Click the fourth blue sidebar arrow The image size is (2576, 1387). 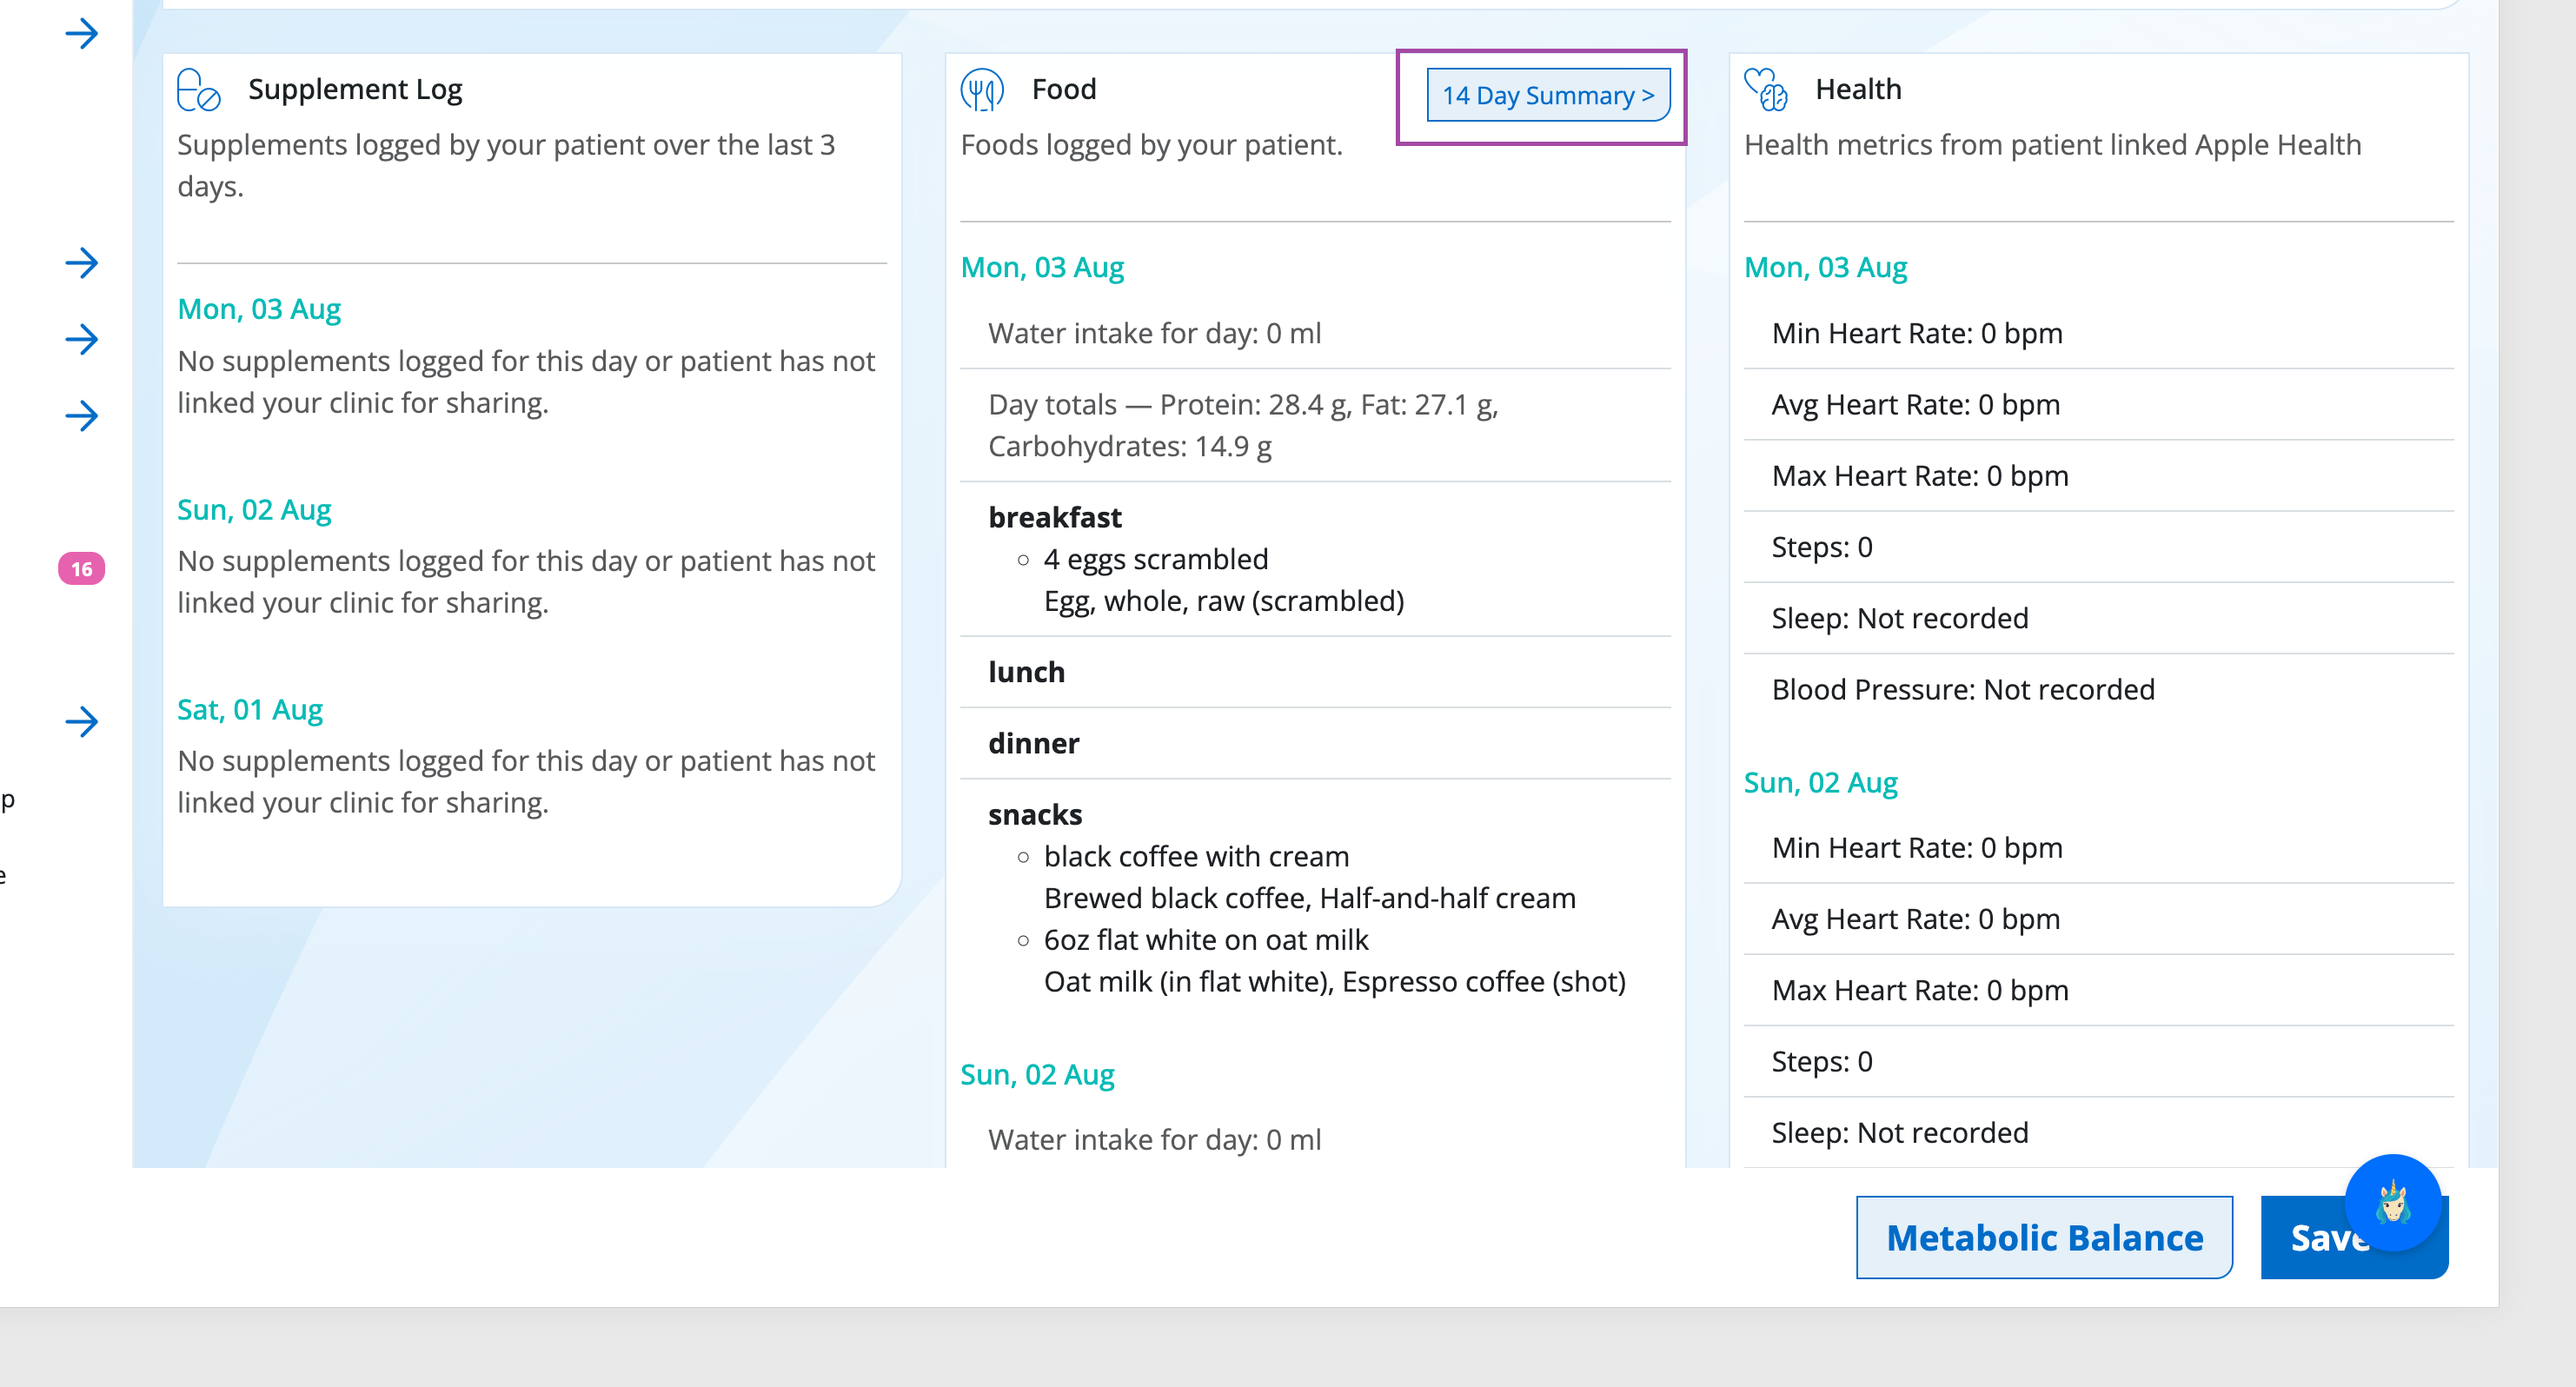82,416
